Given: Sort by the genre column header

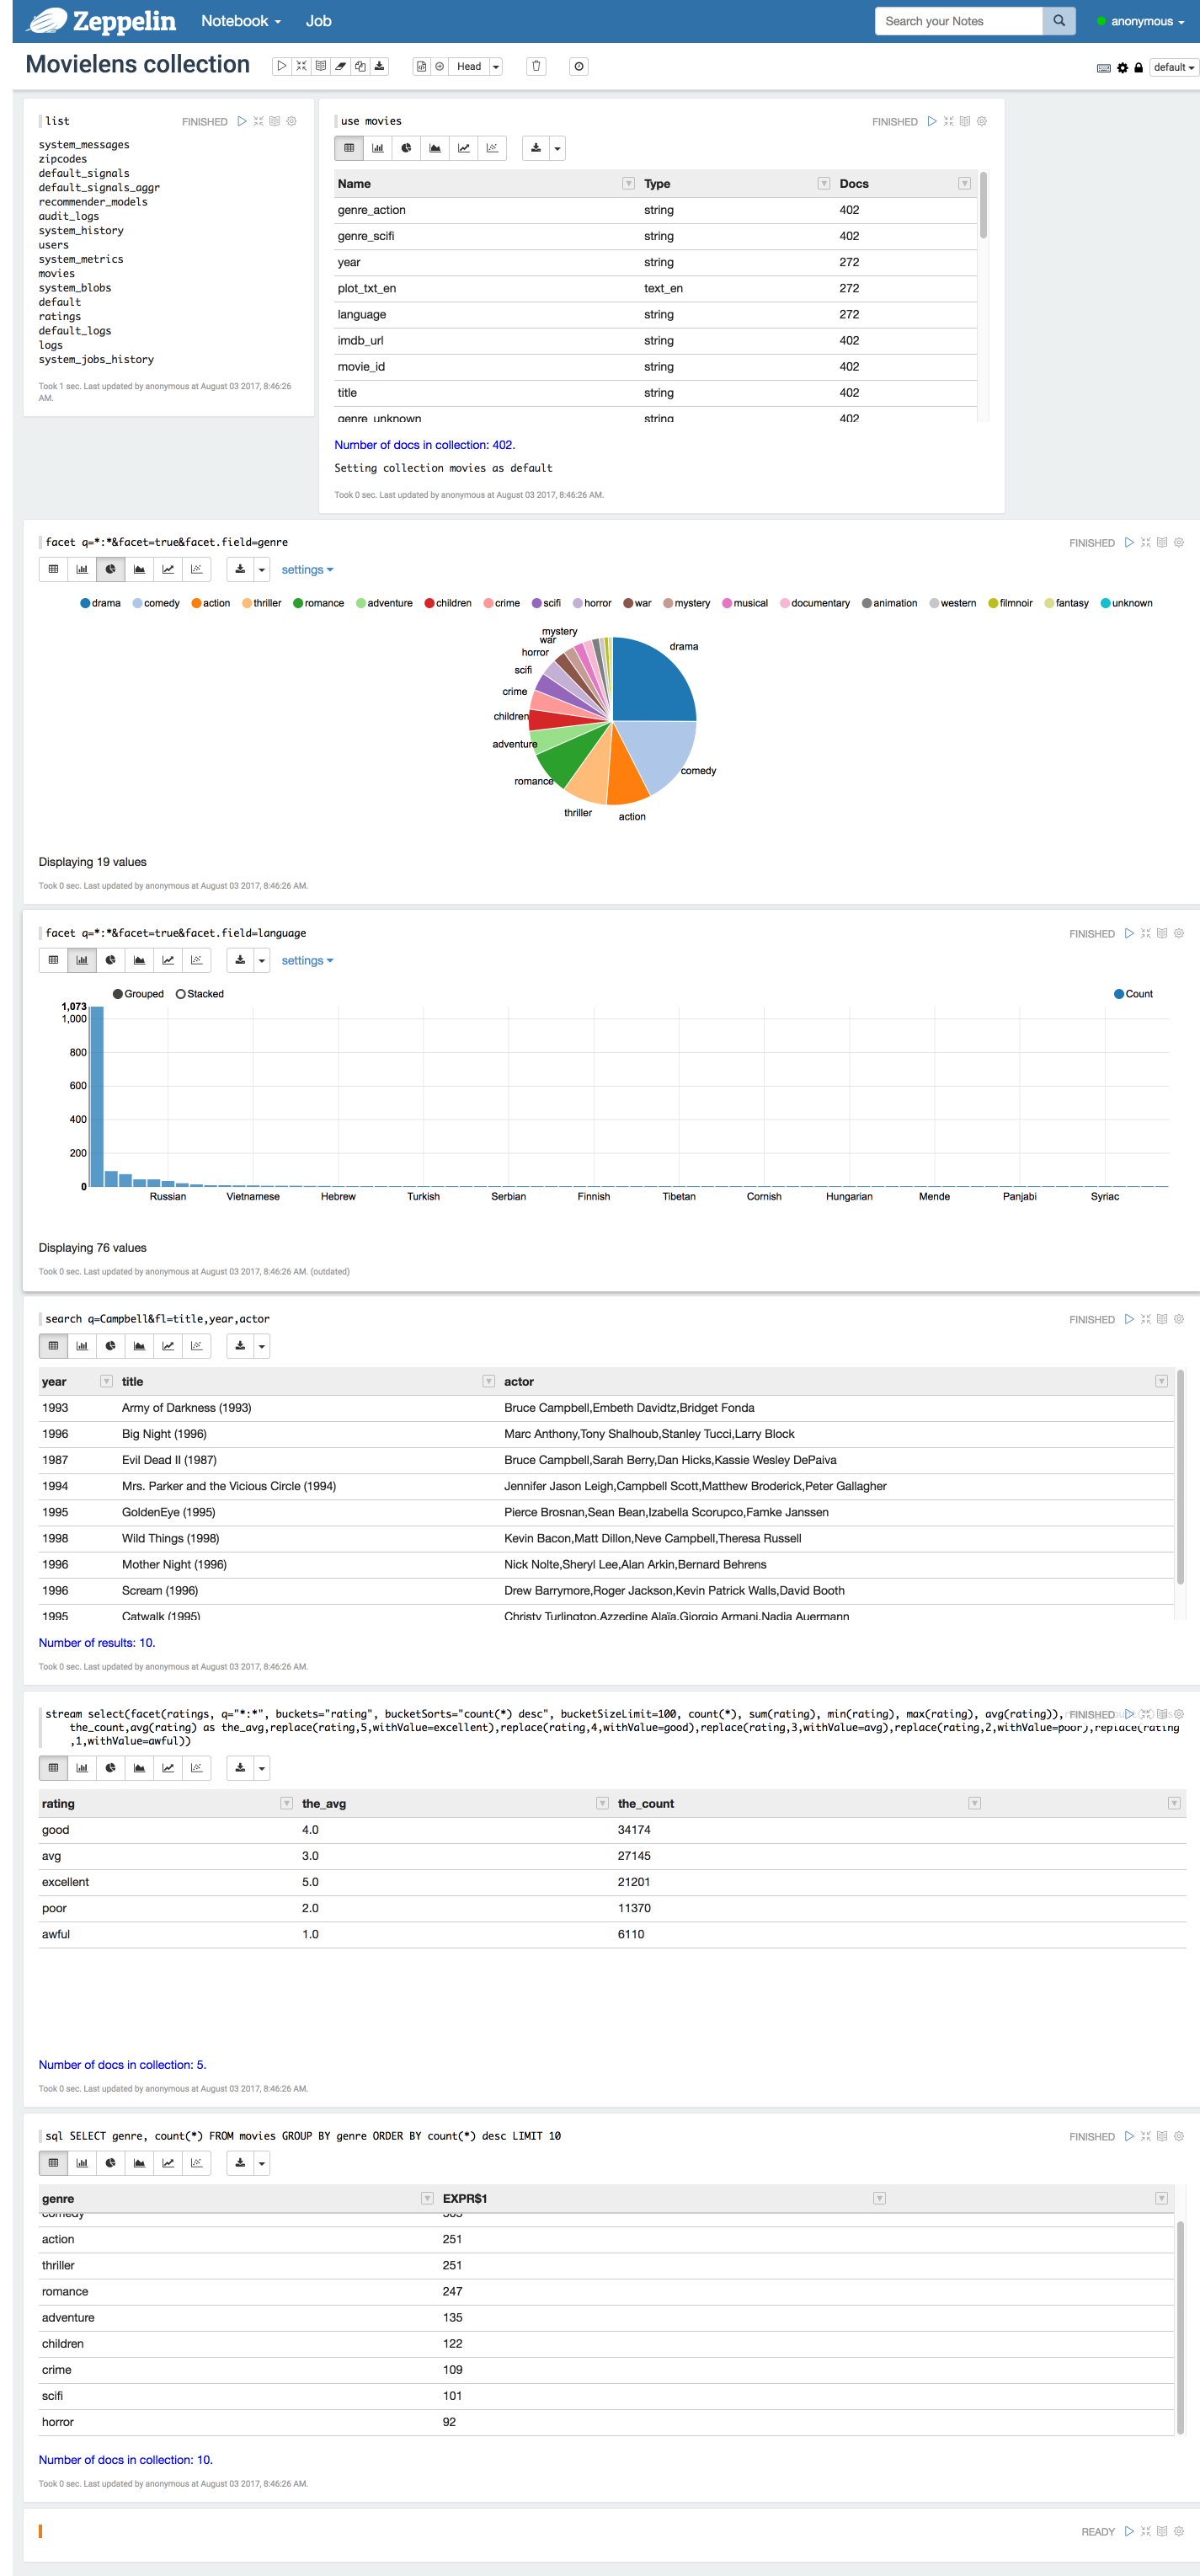Looking at the screenshot, I should tap(58, 2198).
